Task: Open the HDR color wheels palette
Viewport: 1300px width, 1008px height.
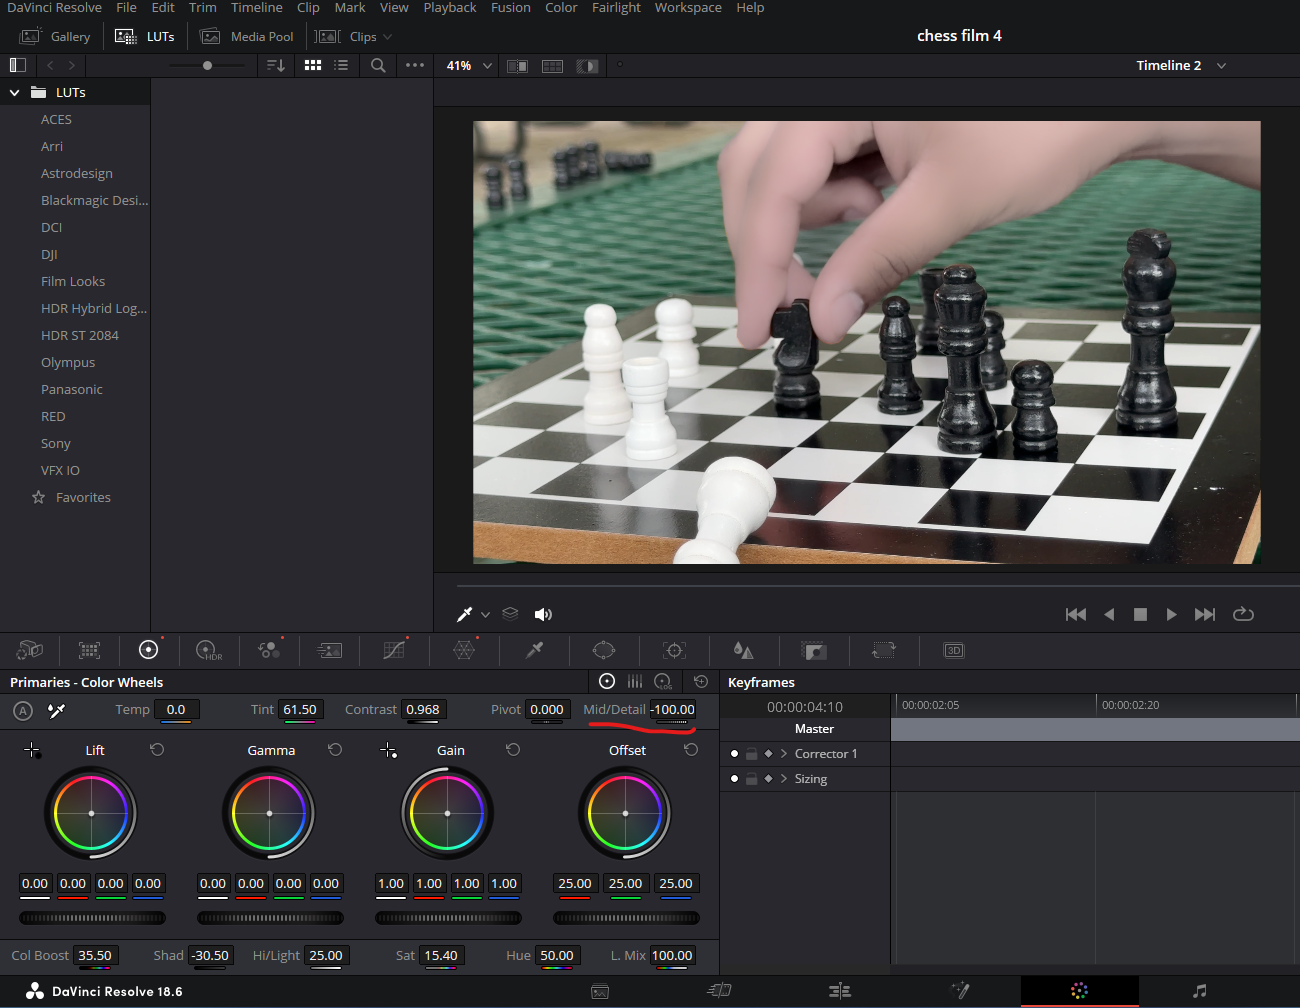Action: (208, 650)
